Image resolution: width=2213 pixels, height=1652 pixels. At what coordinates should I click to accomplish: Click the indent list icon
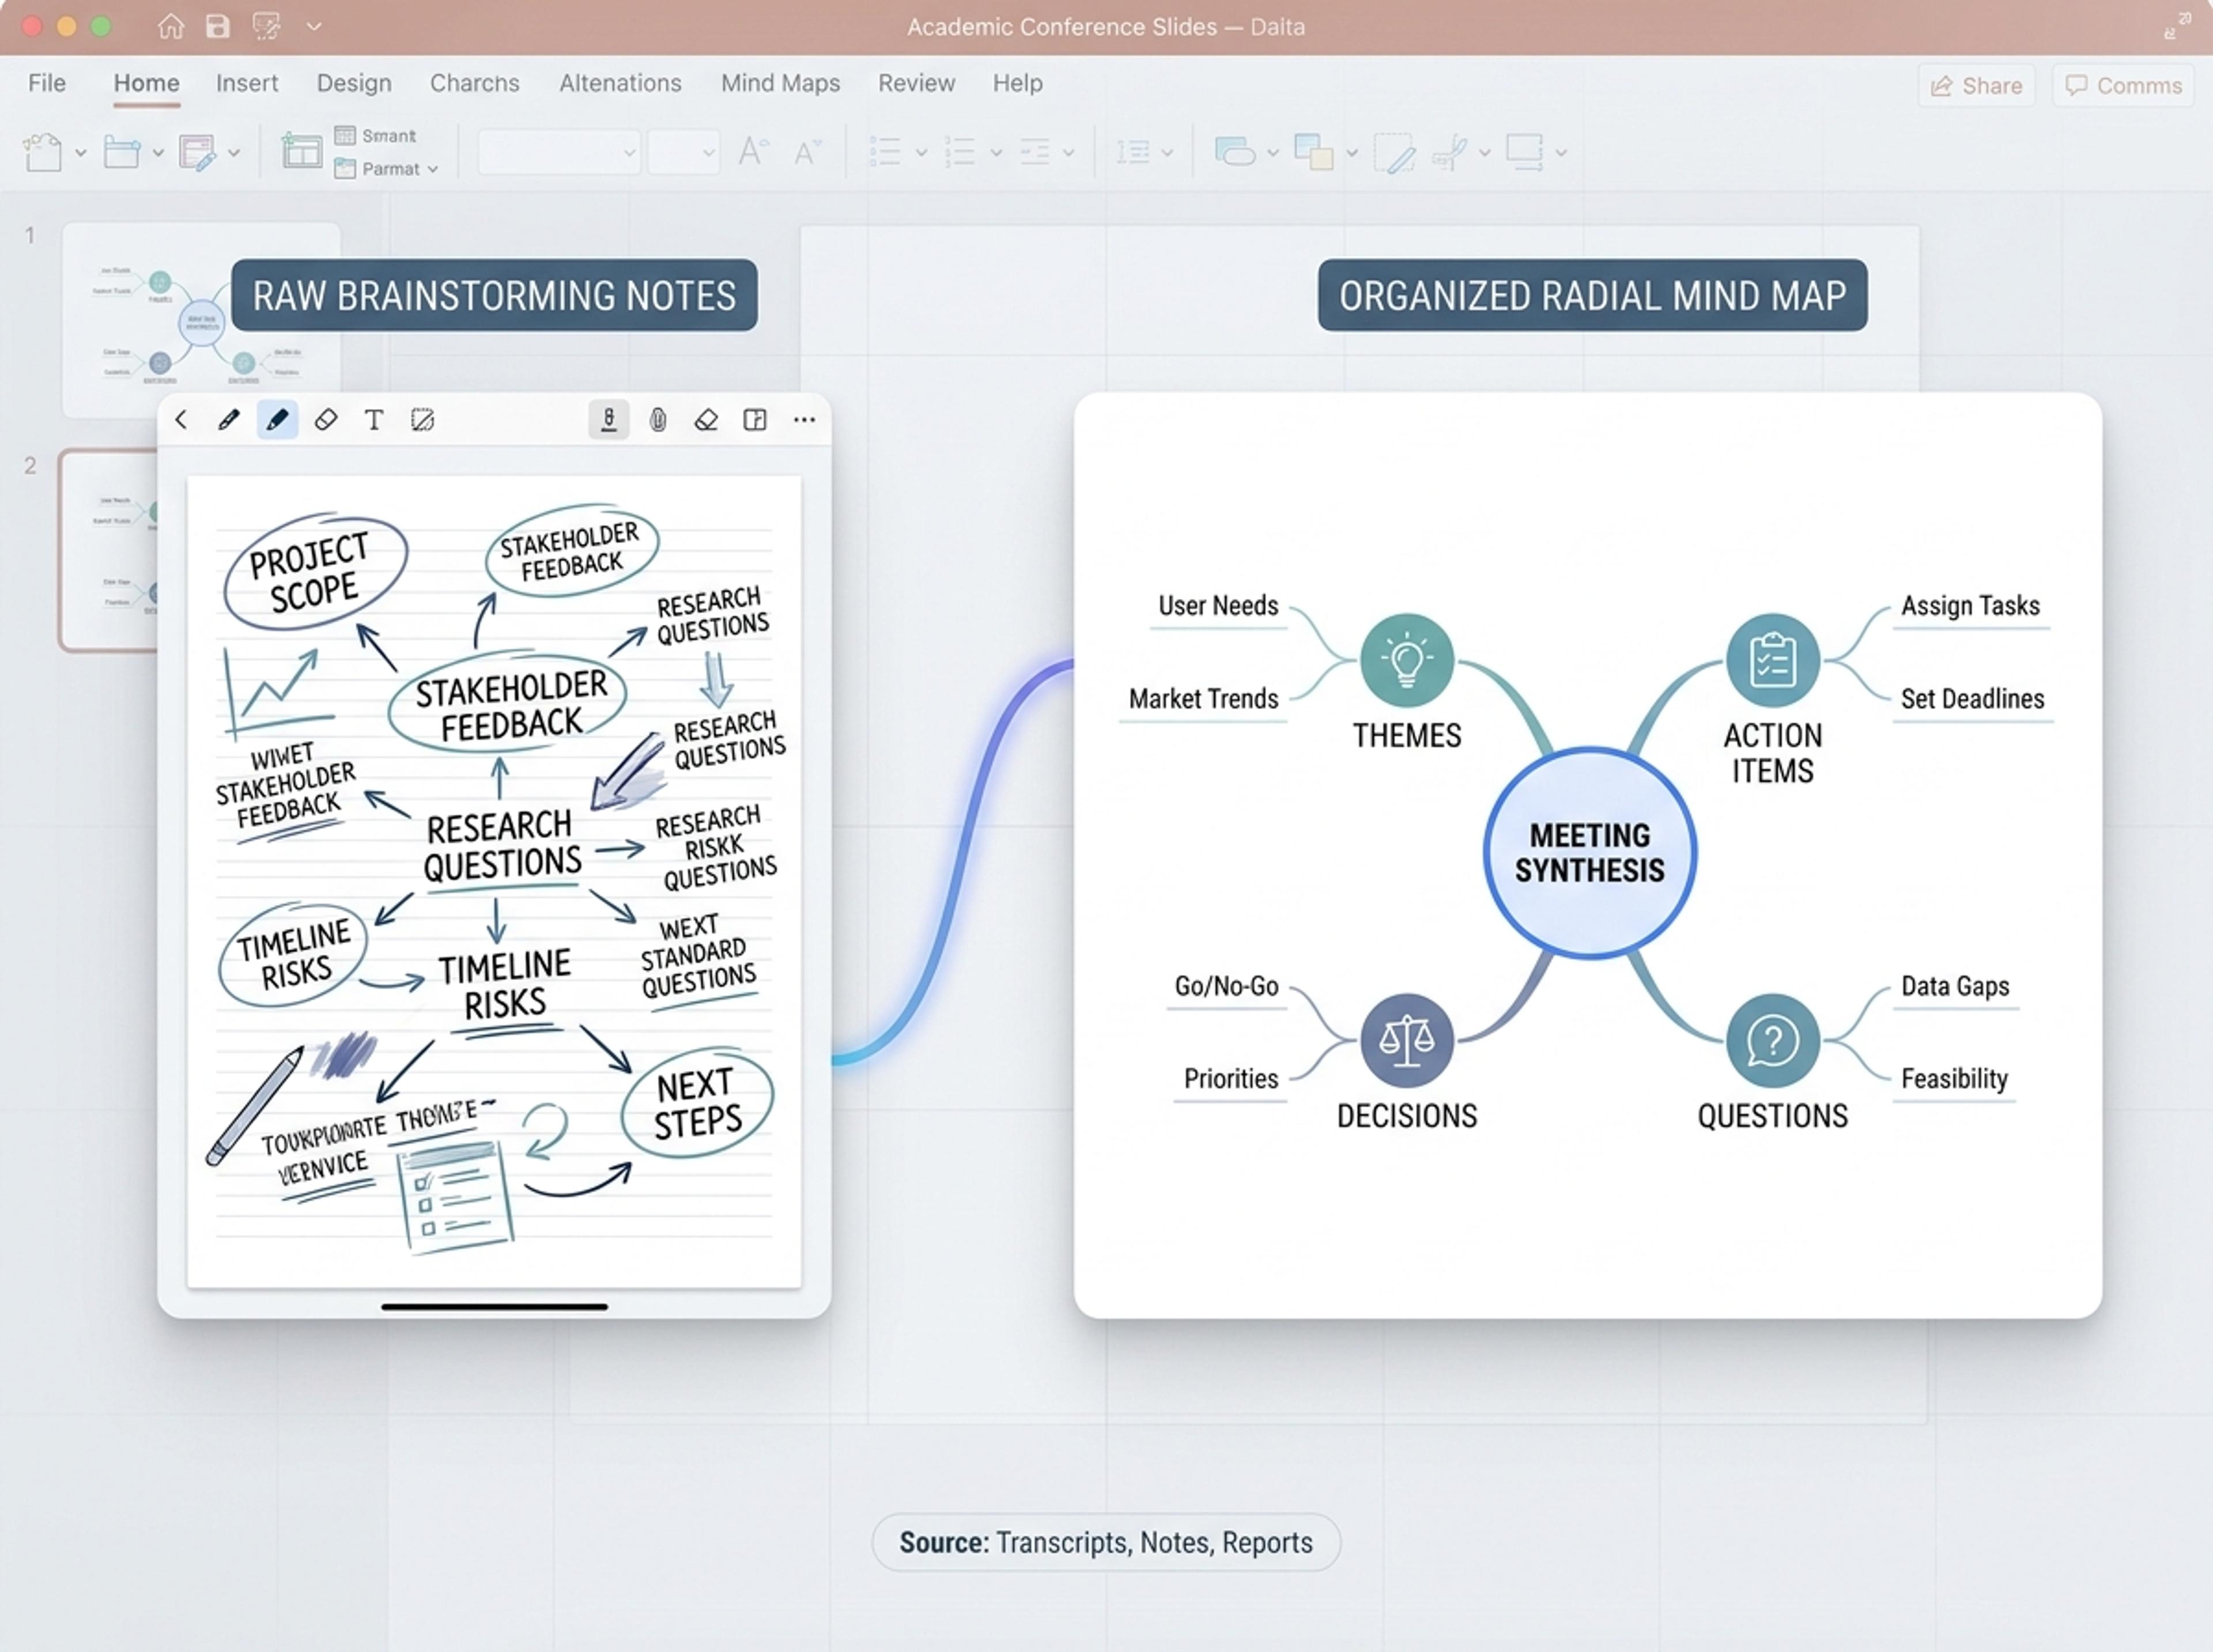[x=1034, y=152]
